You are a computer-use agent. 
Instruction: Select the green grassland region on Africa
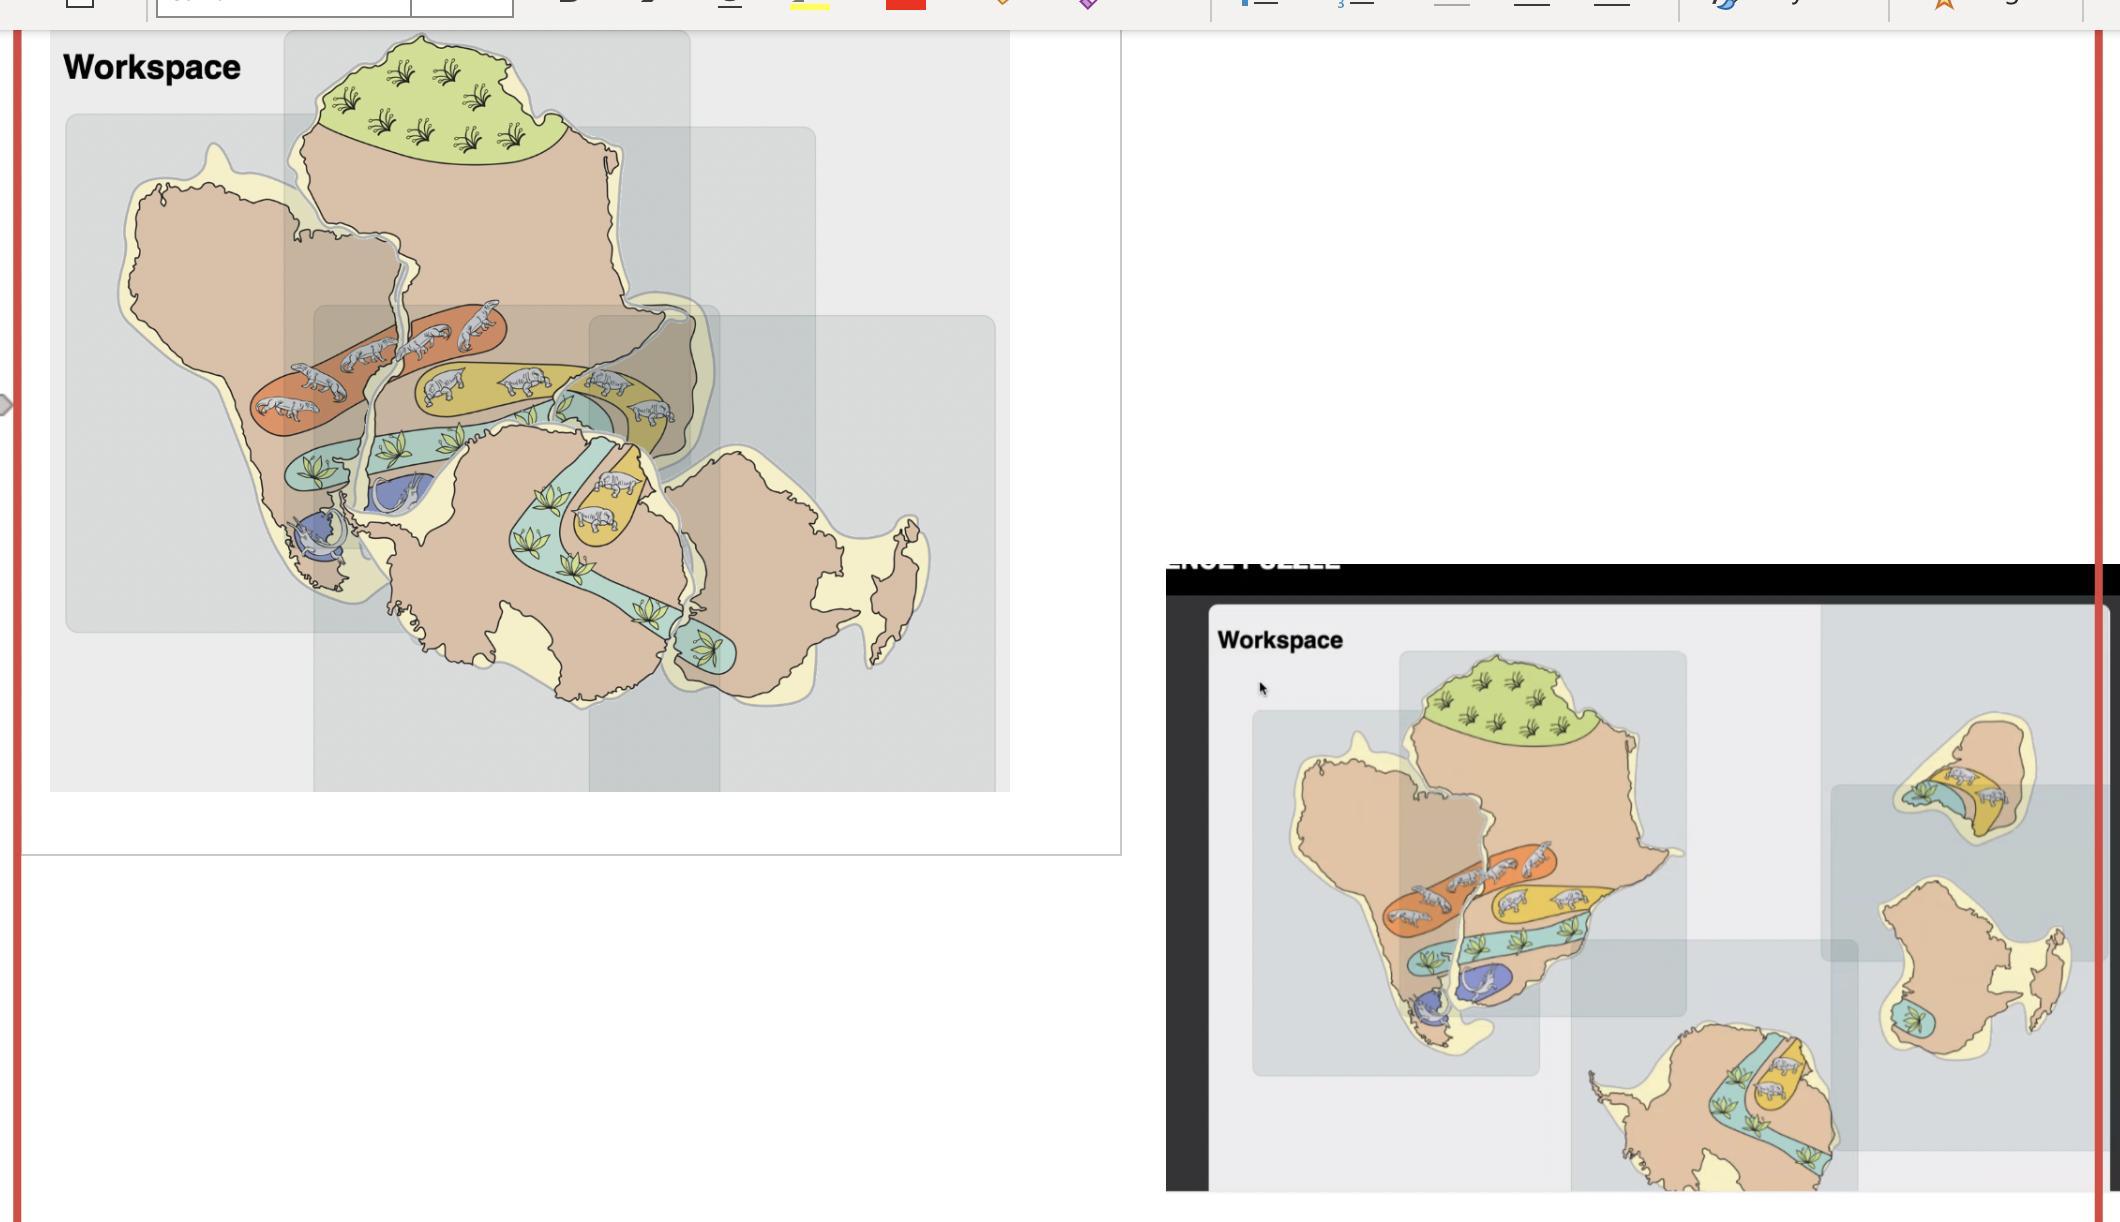(440, 110)
